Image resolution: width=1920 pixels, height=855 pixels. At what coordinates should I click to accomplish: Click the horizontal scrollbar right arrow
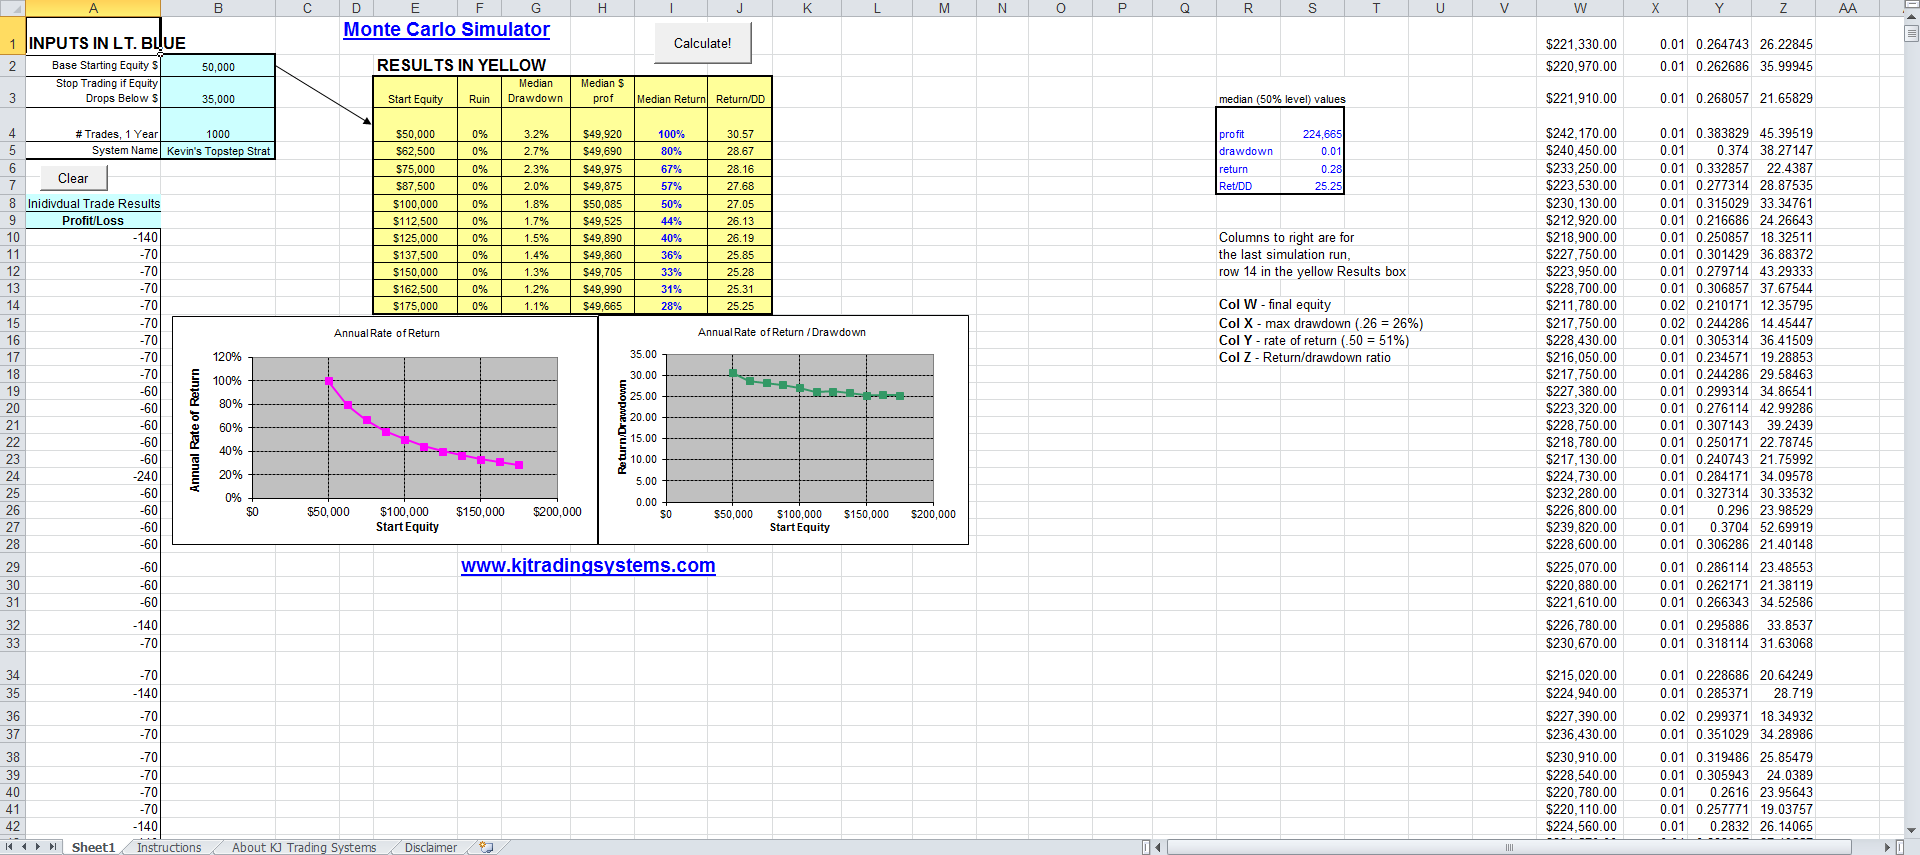(1887, 847)
